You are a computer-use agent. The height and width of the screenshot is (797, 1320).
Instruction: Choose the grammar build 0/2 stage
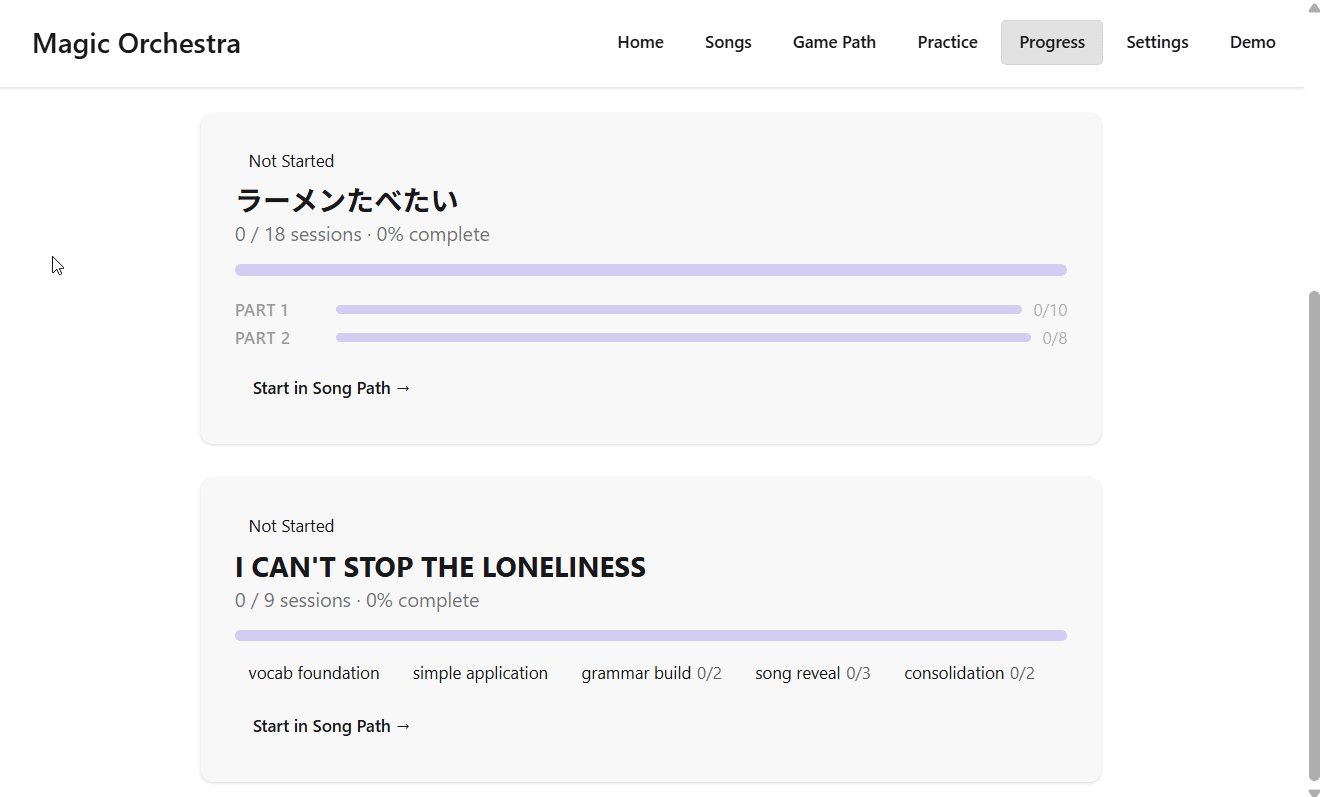point(651,673)
